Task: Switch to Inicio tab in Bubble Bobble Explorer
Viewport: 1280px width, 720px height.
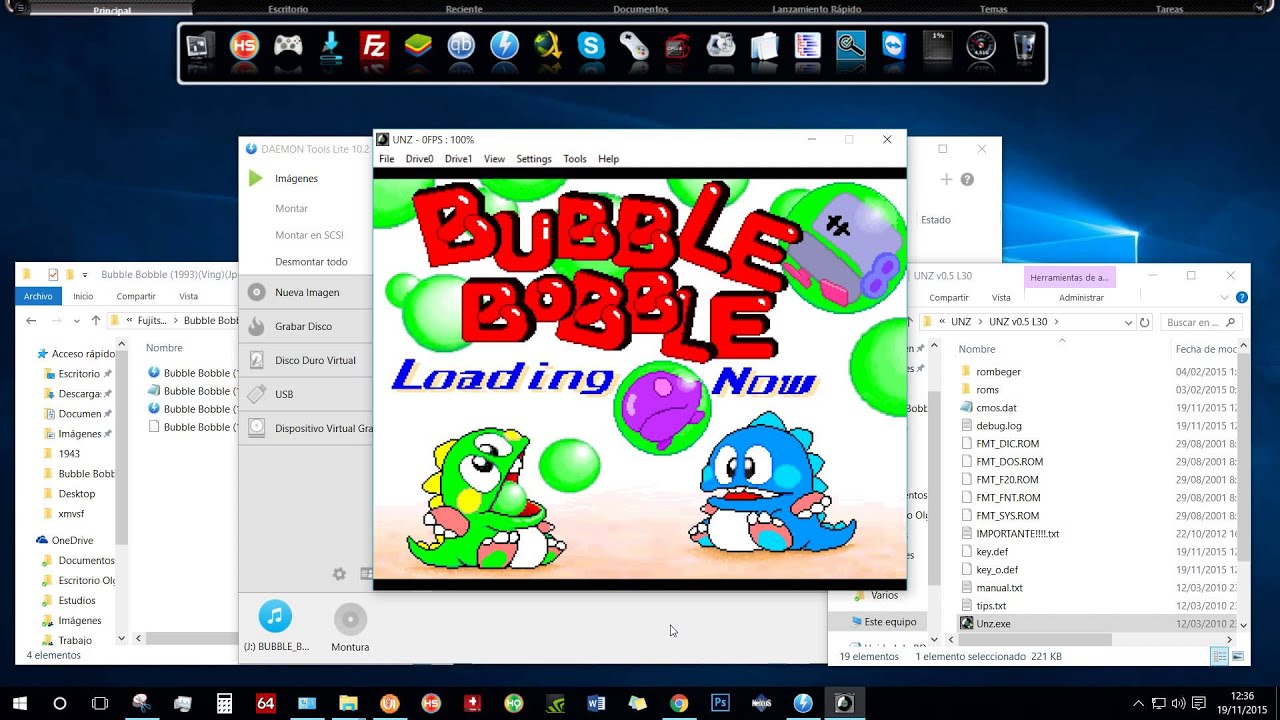Action: coord(83,296)
